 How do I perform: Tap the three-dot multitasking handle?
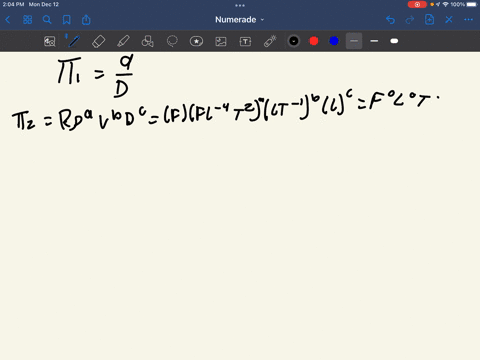(240, 5)
